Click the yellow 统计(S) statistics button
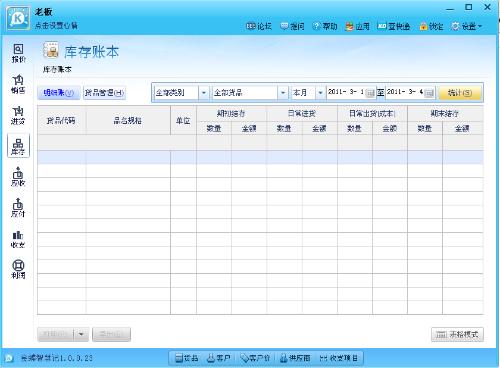This screenshot has width=500, height=368. [460, 93]
